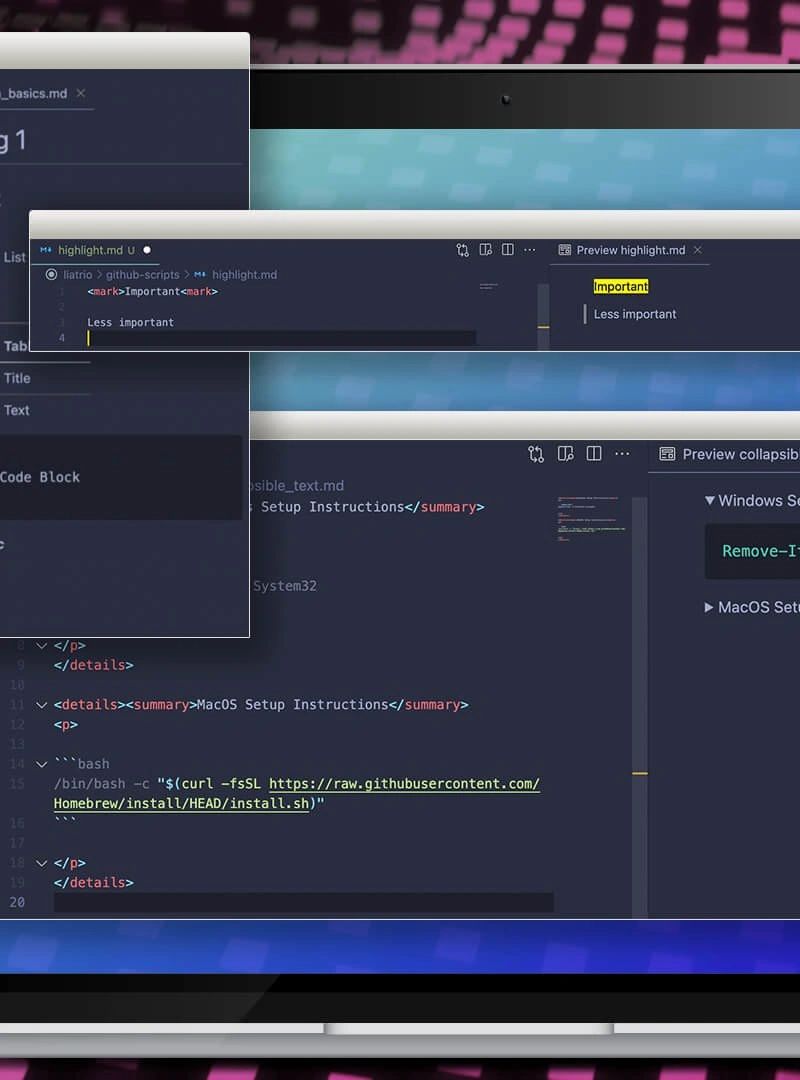
Task: Close the Preview highlight.md tab
Action: [698, 250]
